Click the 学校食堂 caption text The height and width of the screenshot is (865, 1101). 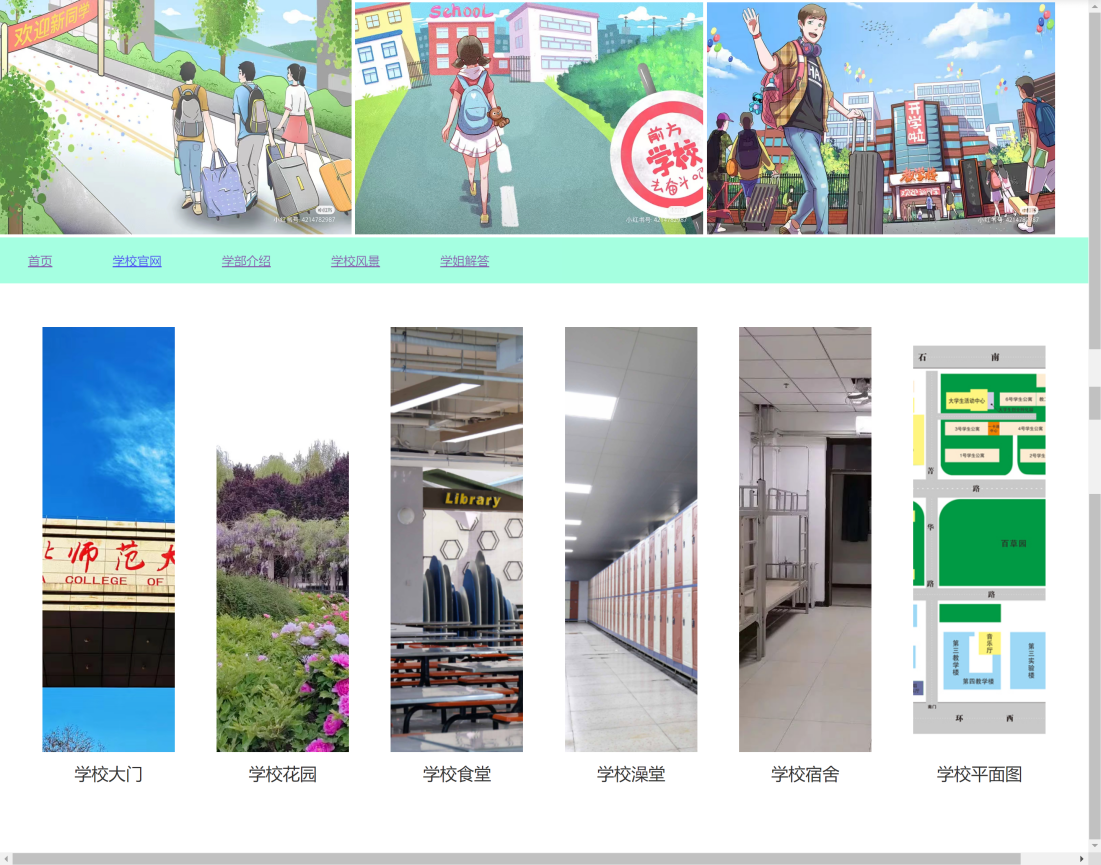[457, 774]
